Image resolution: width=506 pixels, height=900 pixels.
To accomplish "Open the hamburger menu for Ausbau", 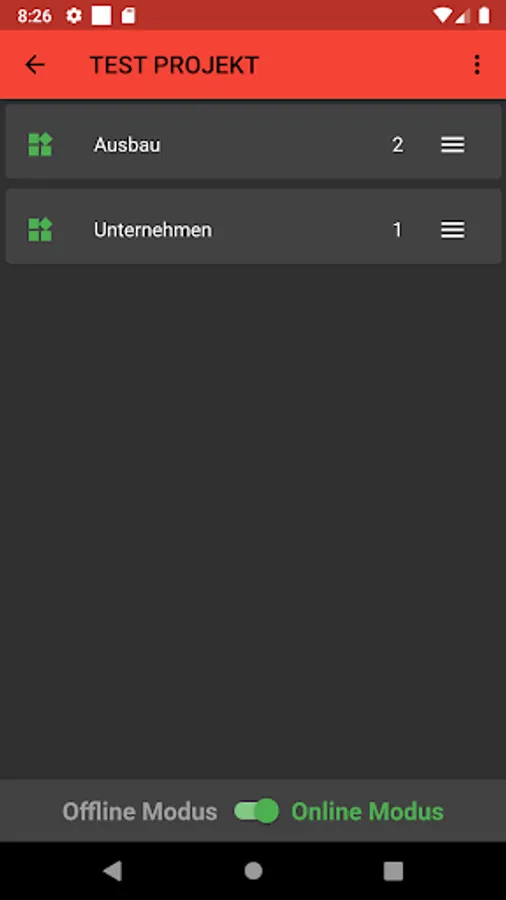I will [x=453, y=145].
